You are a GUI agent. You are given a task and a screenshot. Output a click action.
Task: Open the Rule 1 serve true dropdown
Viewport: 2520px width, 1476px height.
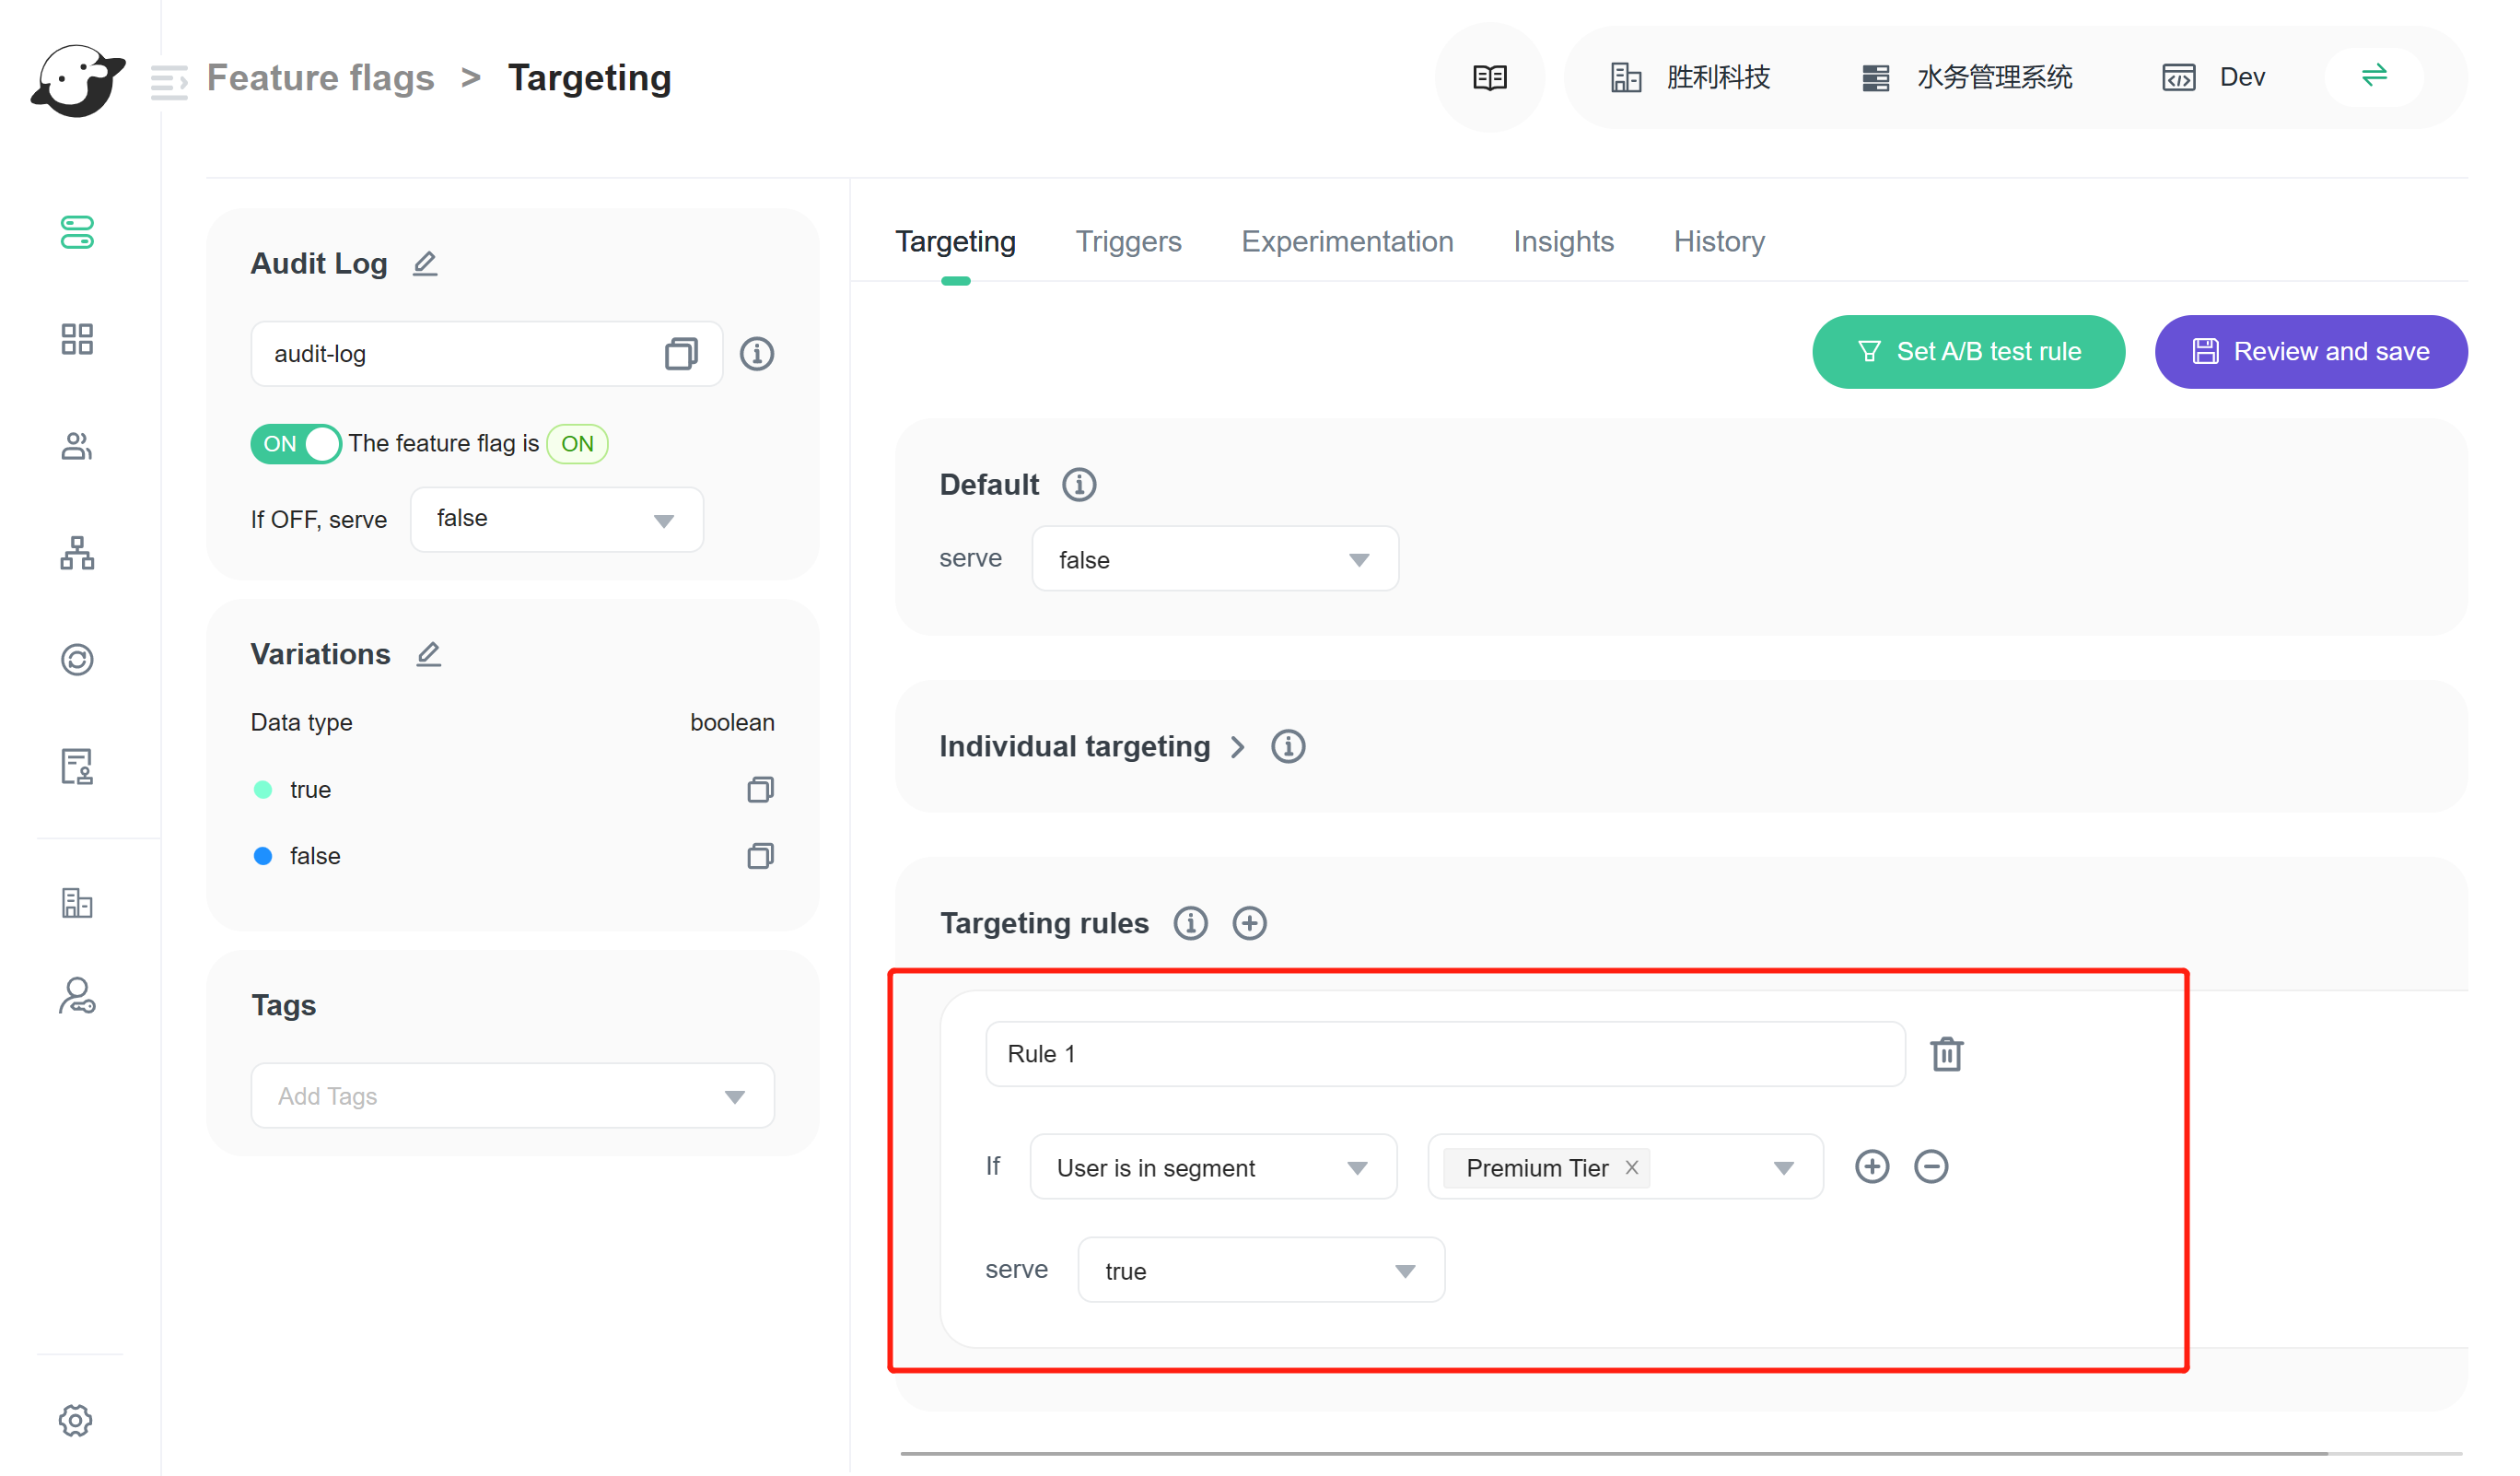[x=1261, y=1271]
